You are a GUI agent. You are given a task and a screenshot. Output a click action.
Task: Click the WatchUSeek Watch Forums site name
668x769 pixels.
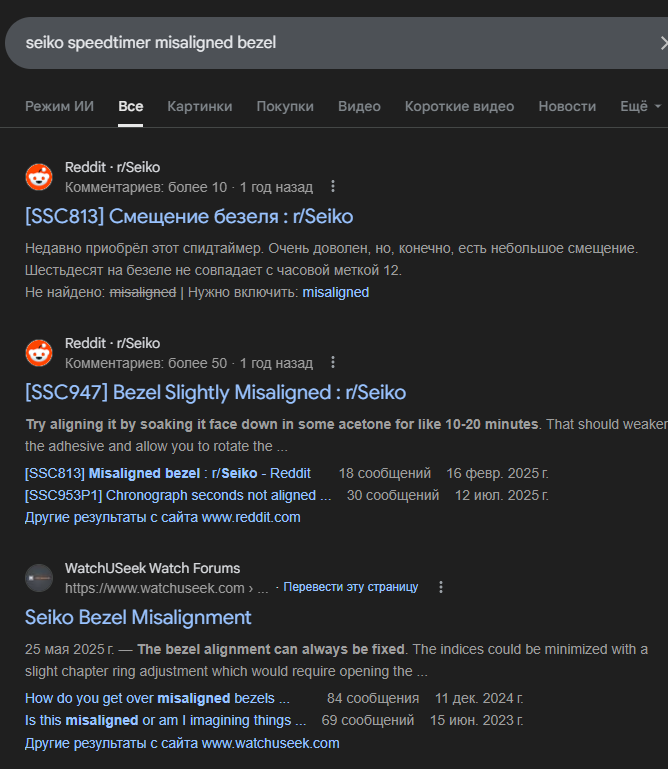point(153,568)
